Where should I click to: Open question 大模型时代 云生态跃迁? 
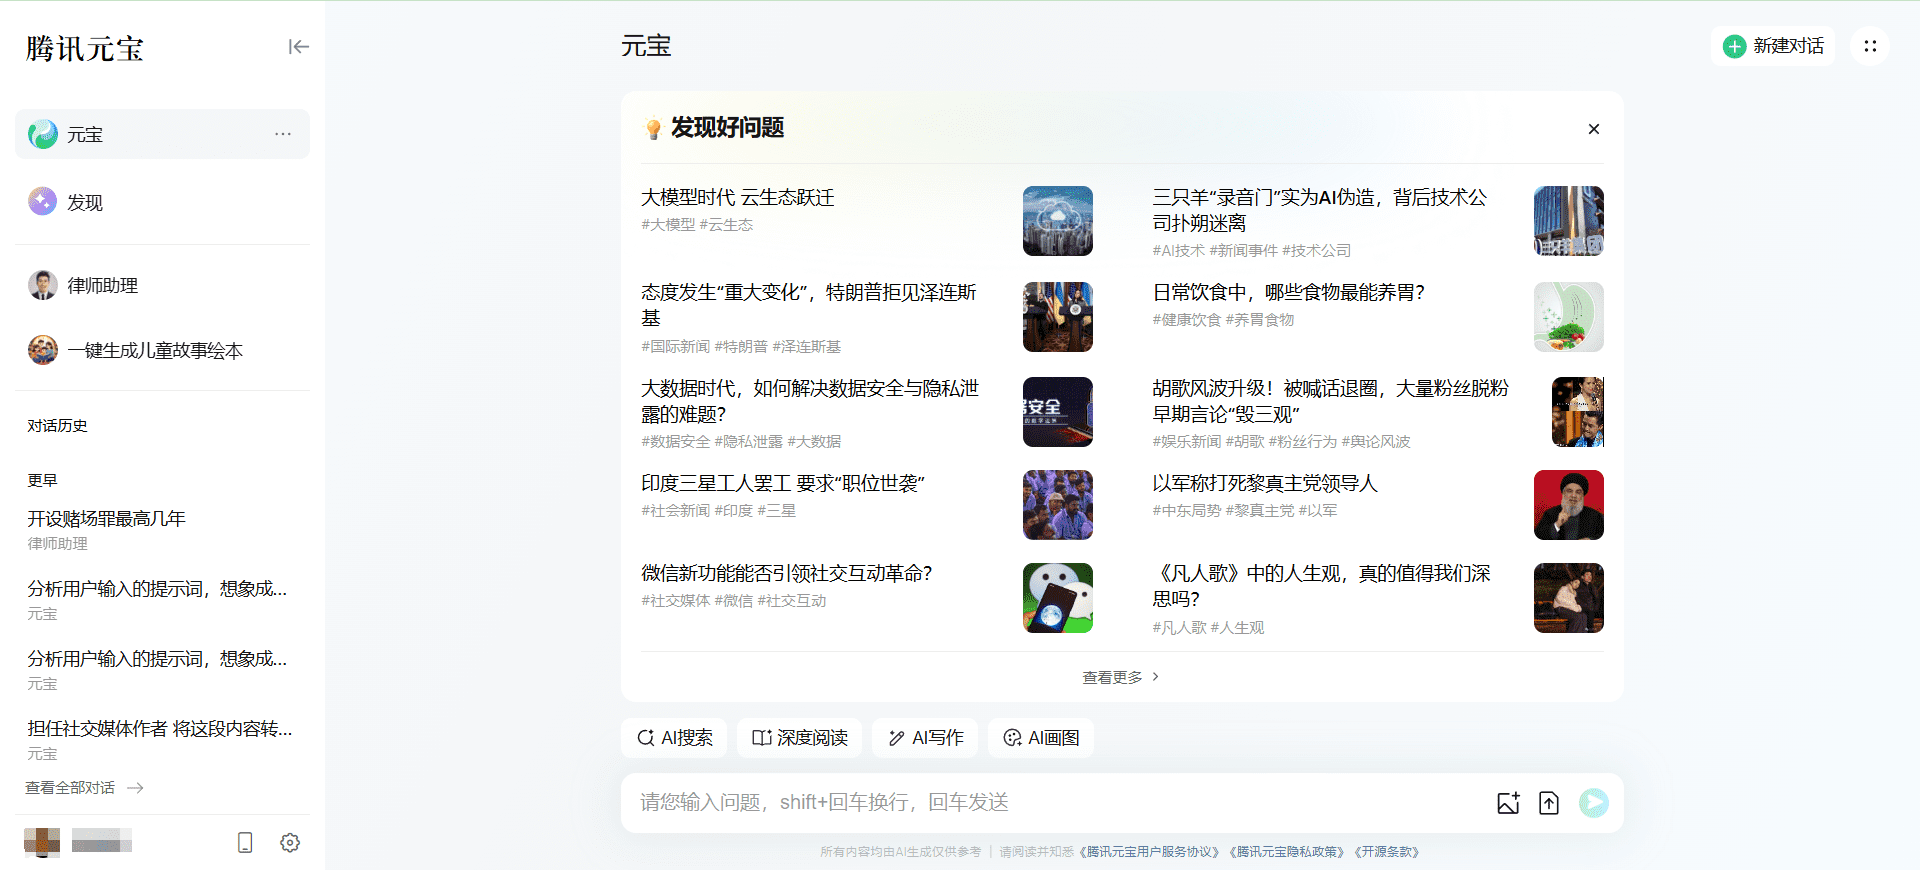[x=738, y=197]
